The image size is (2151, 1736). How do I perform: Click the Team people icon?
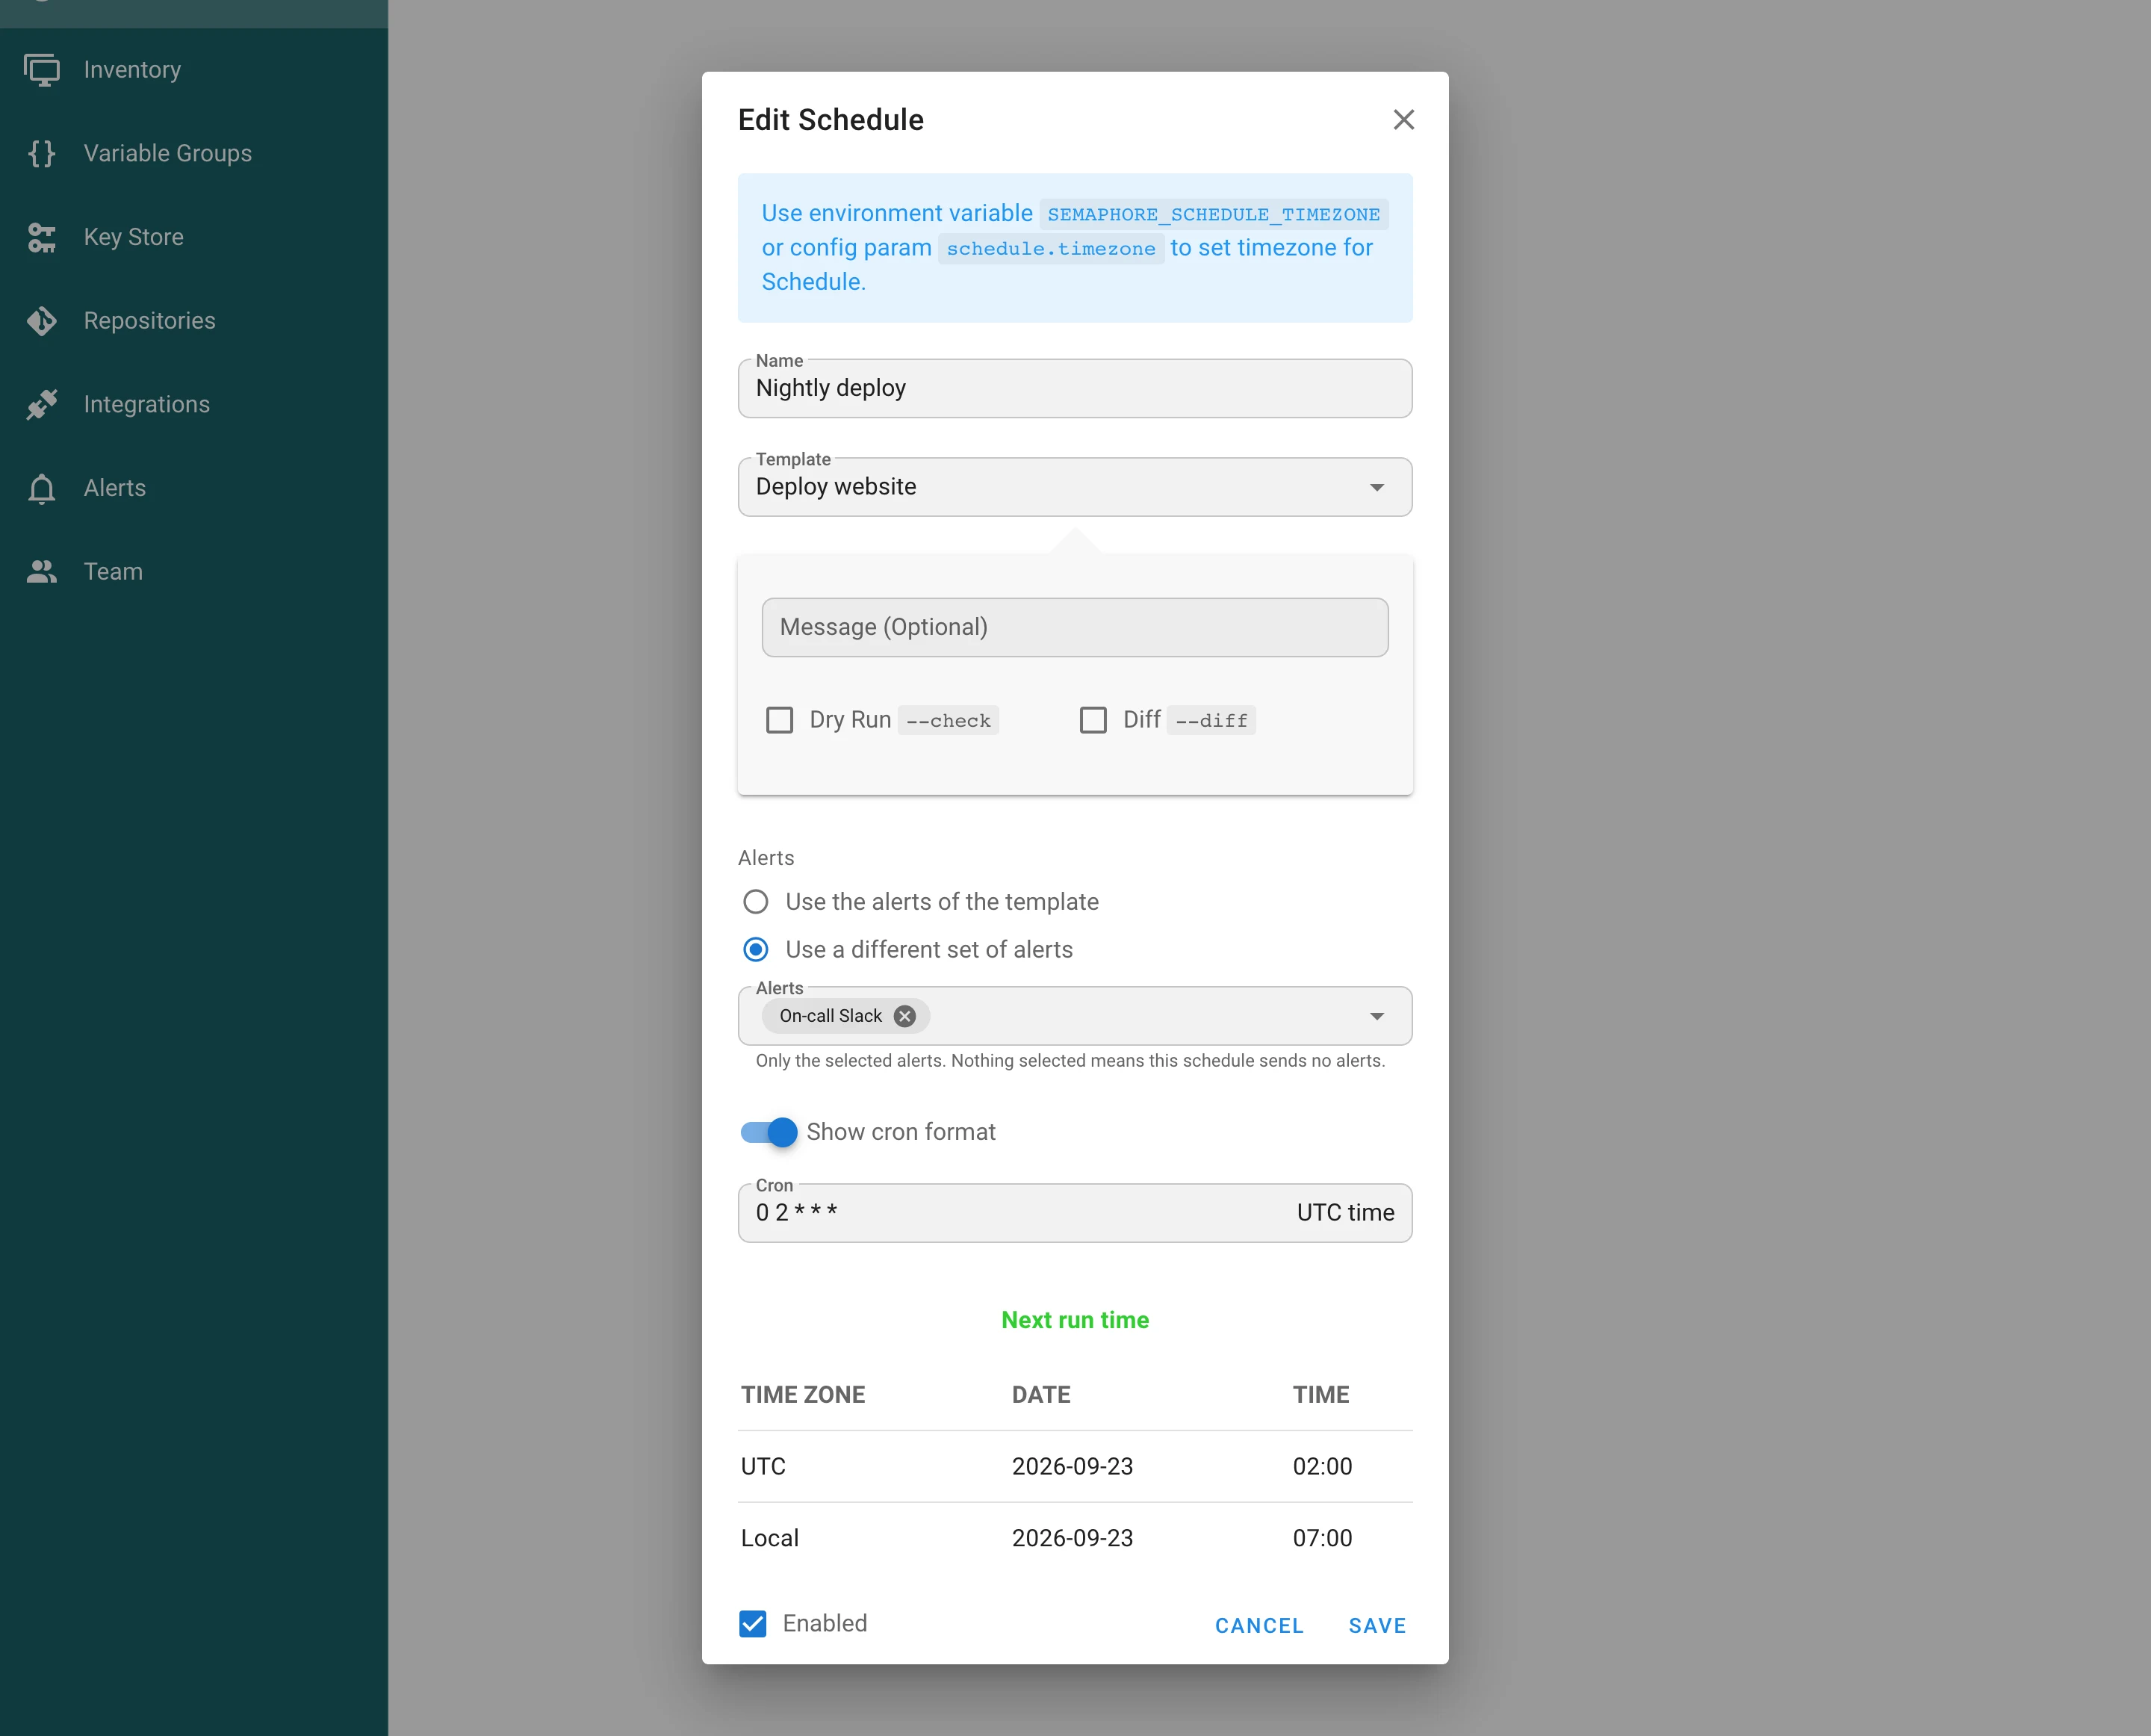[x=41, y=572]
